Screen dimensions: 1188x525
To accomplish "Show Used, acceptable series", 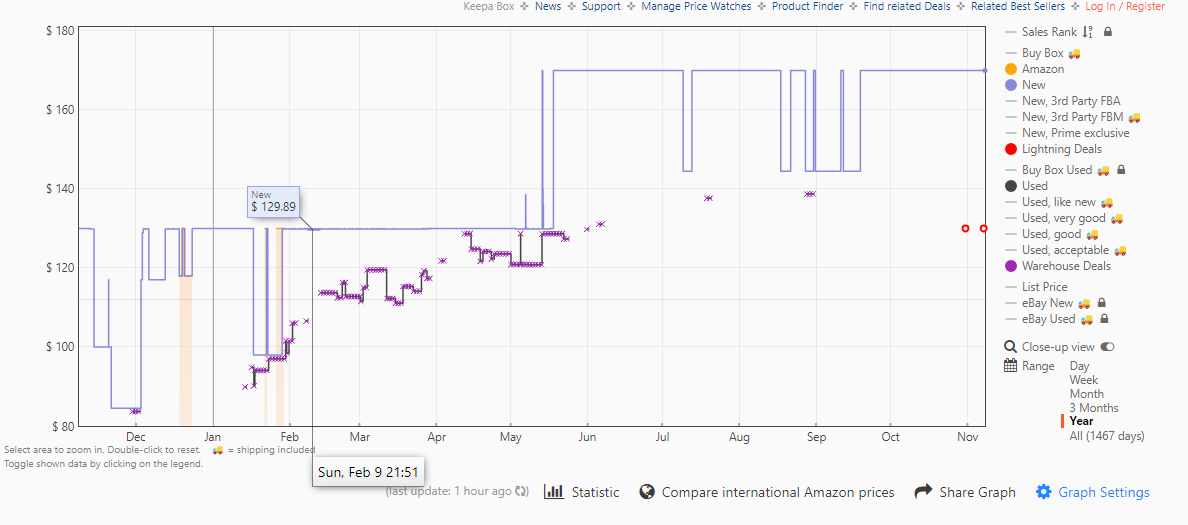I will pyautogui.click(x=1065, y=249).
